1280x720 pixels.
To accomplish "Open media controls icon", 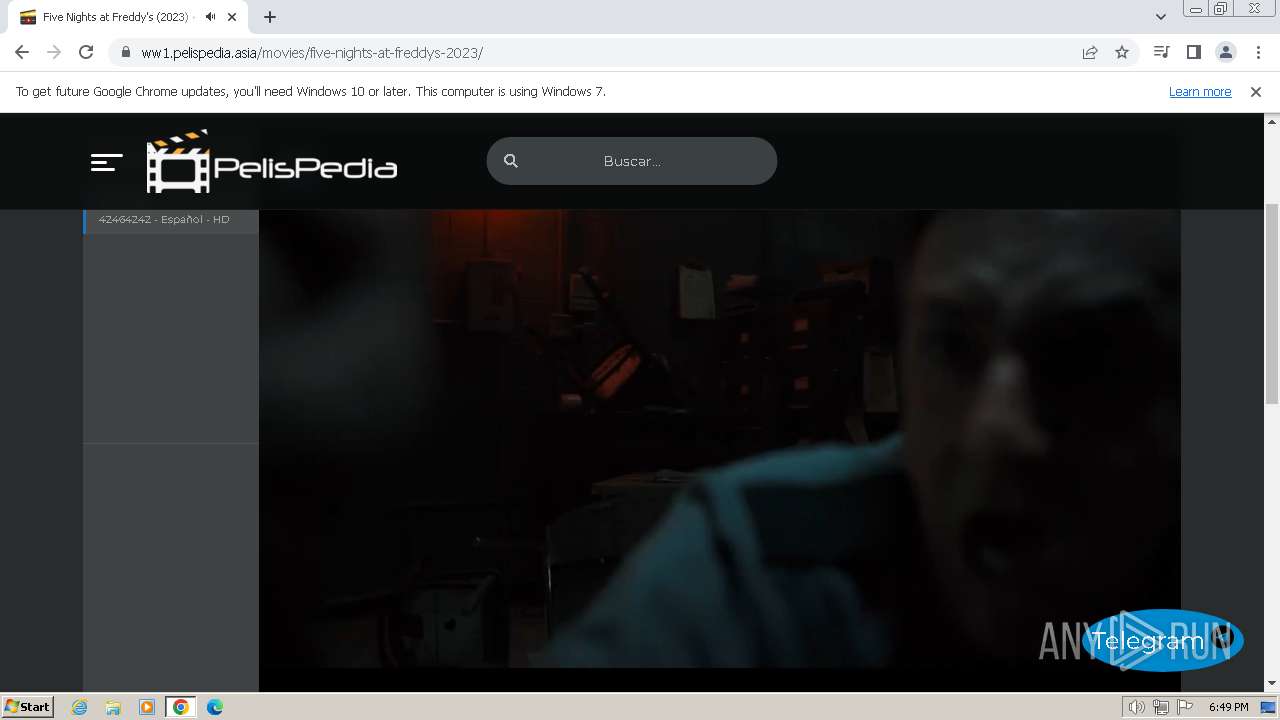I will pyautogui.click(x=1161, y=52).
